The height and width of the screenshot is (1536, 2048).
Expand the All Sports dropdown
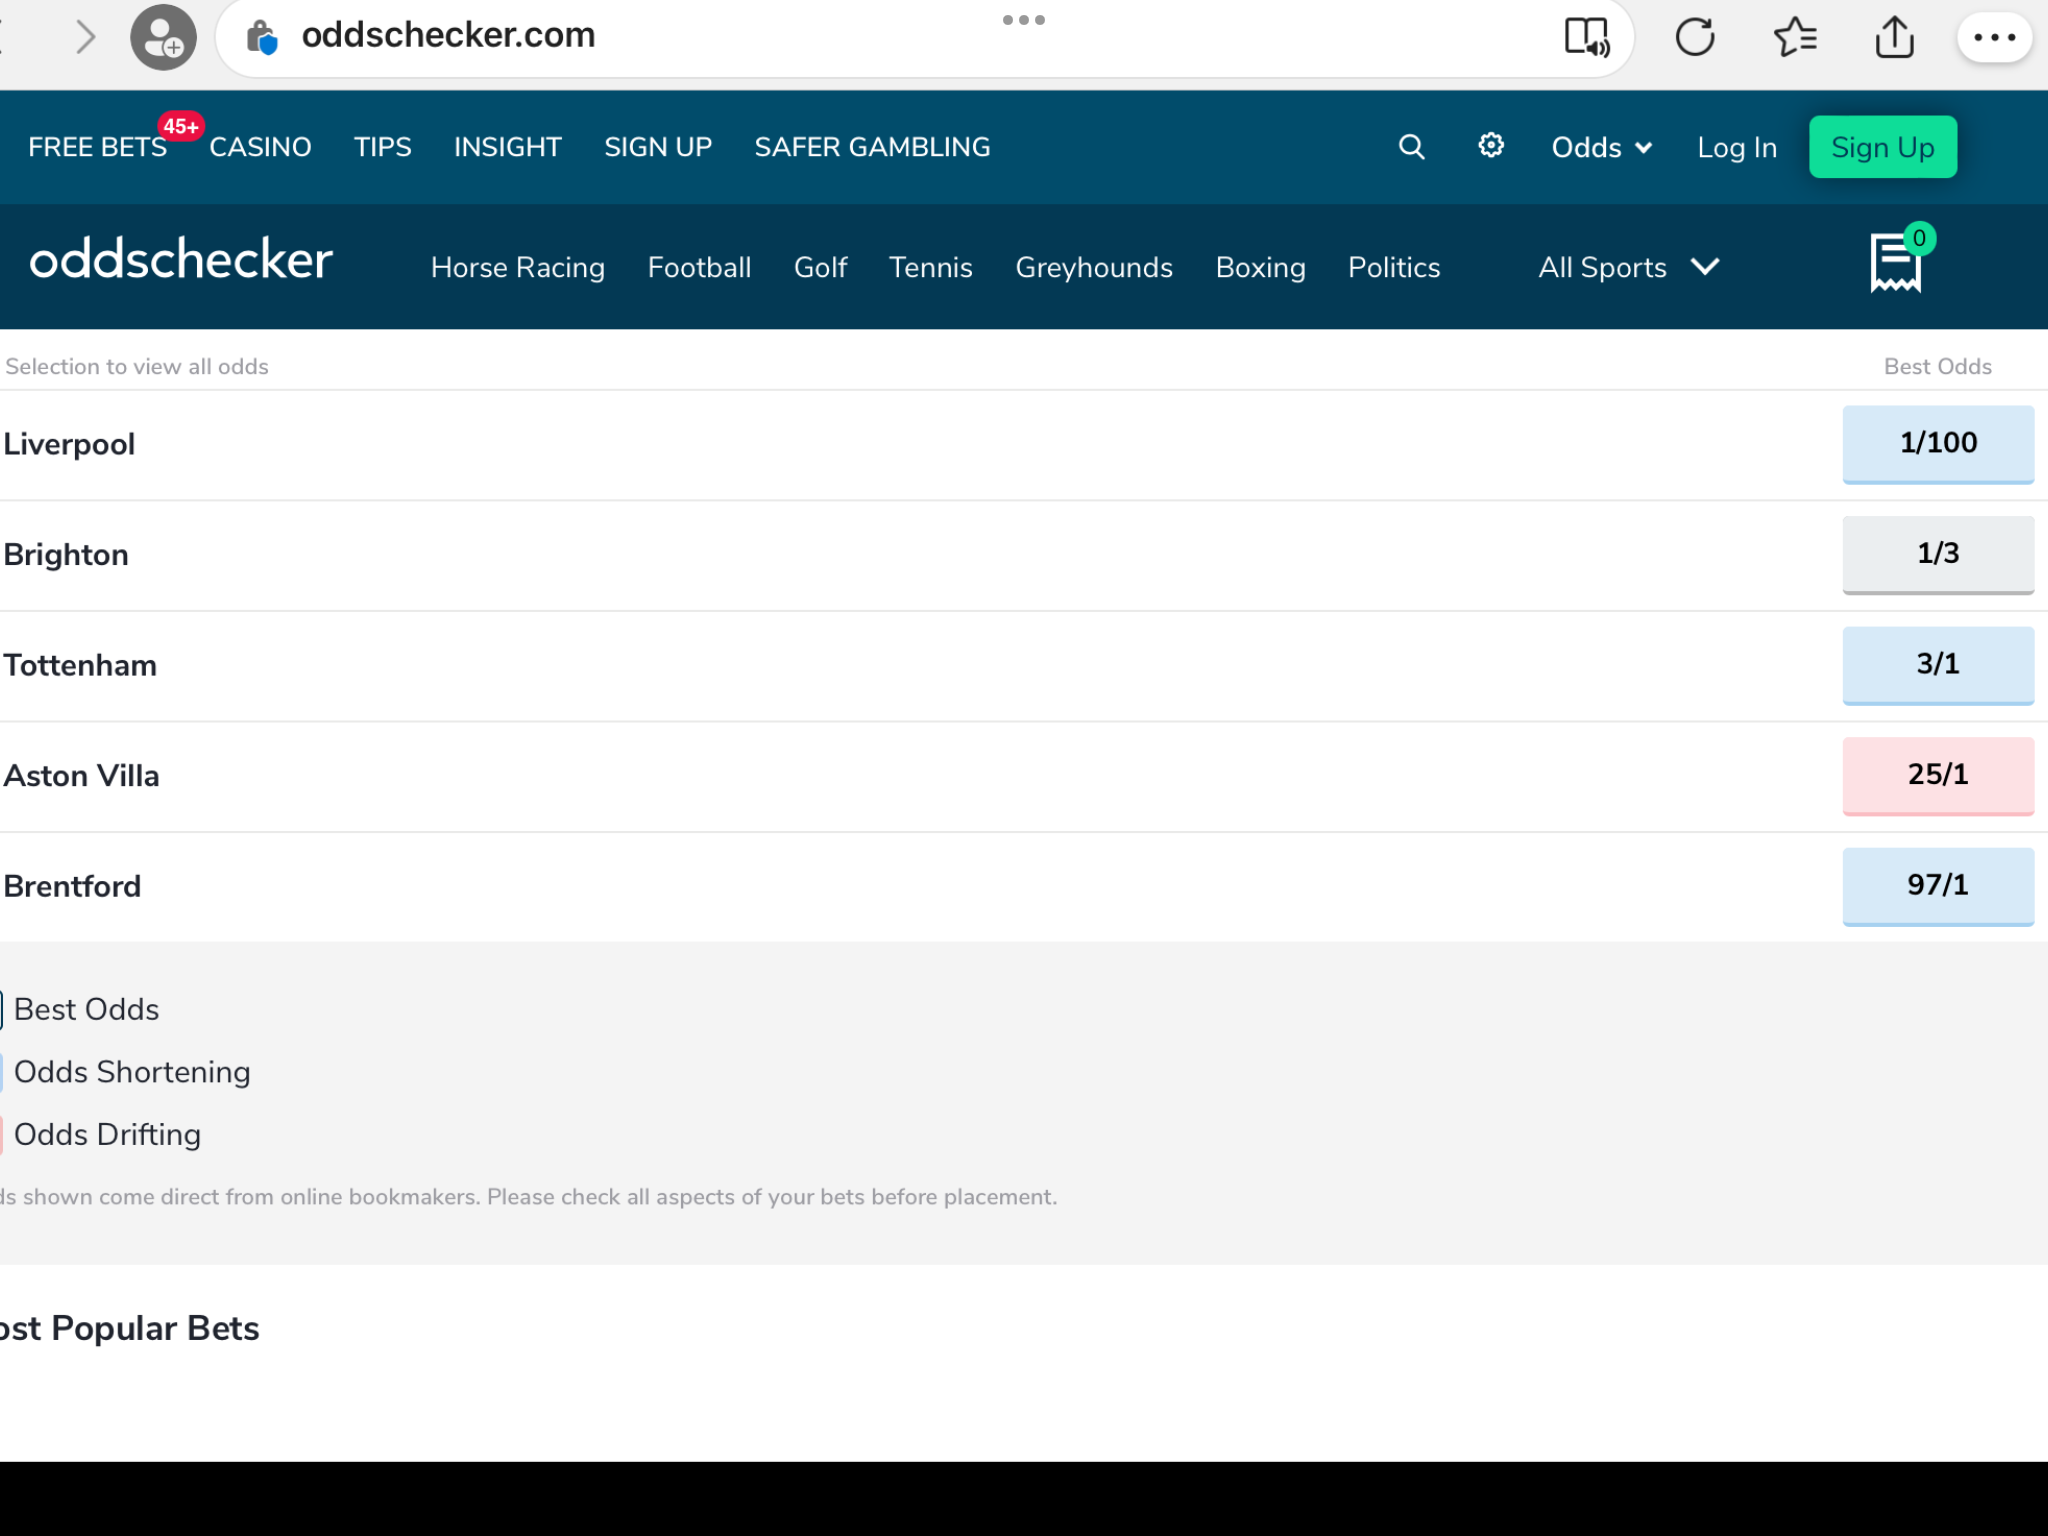1629,267
